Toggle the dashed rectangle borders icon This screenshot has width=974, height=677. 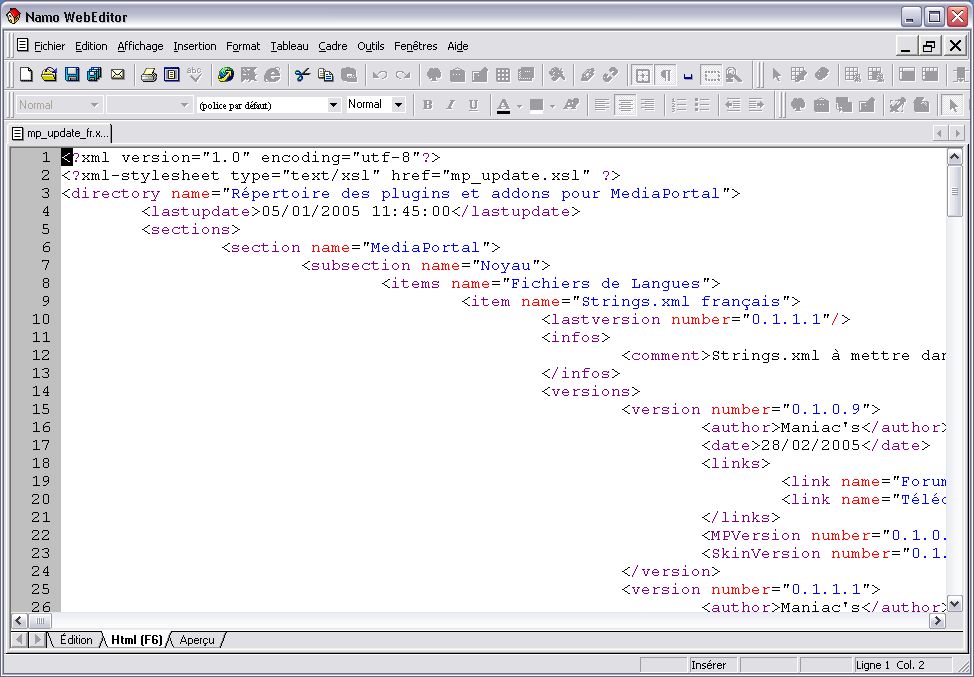pyautogui.click(x=711, y=75)
